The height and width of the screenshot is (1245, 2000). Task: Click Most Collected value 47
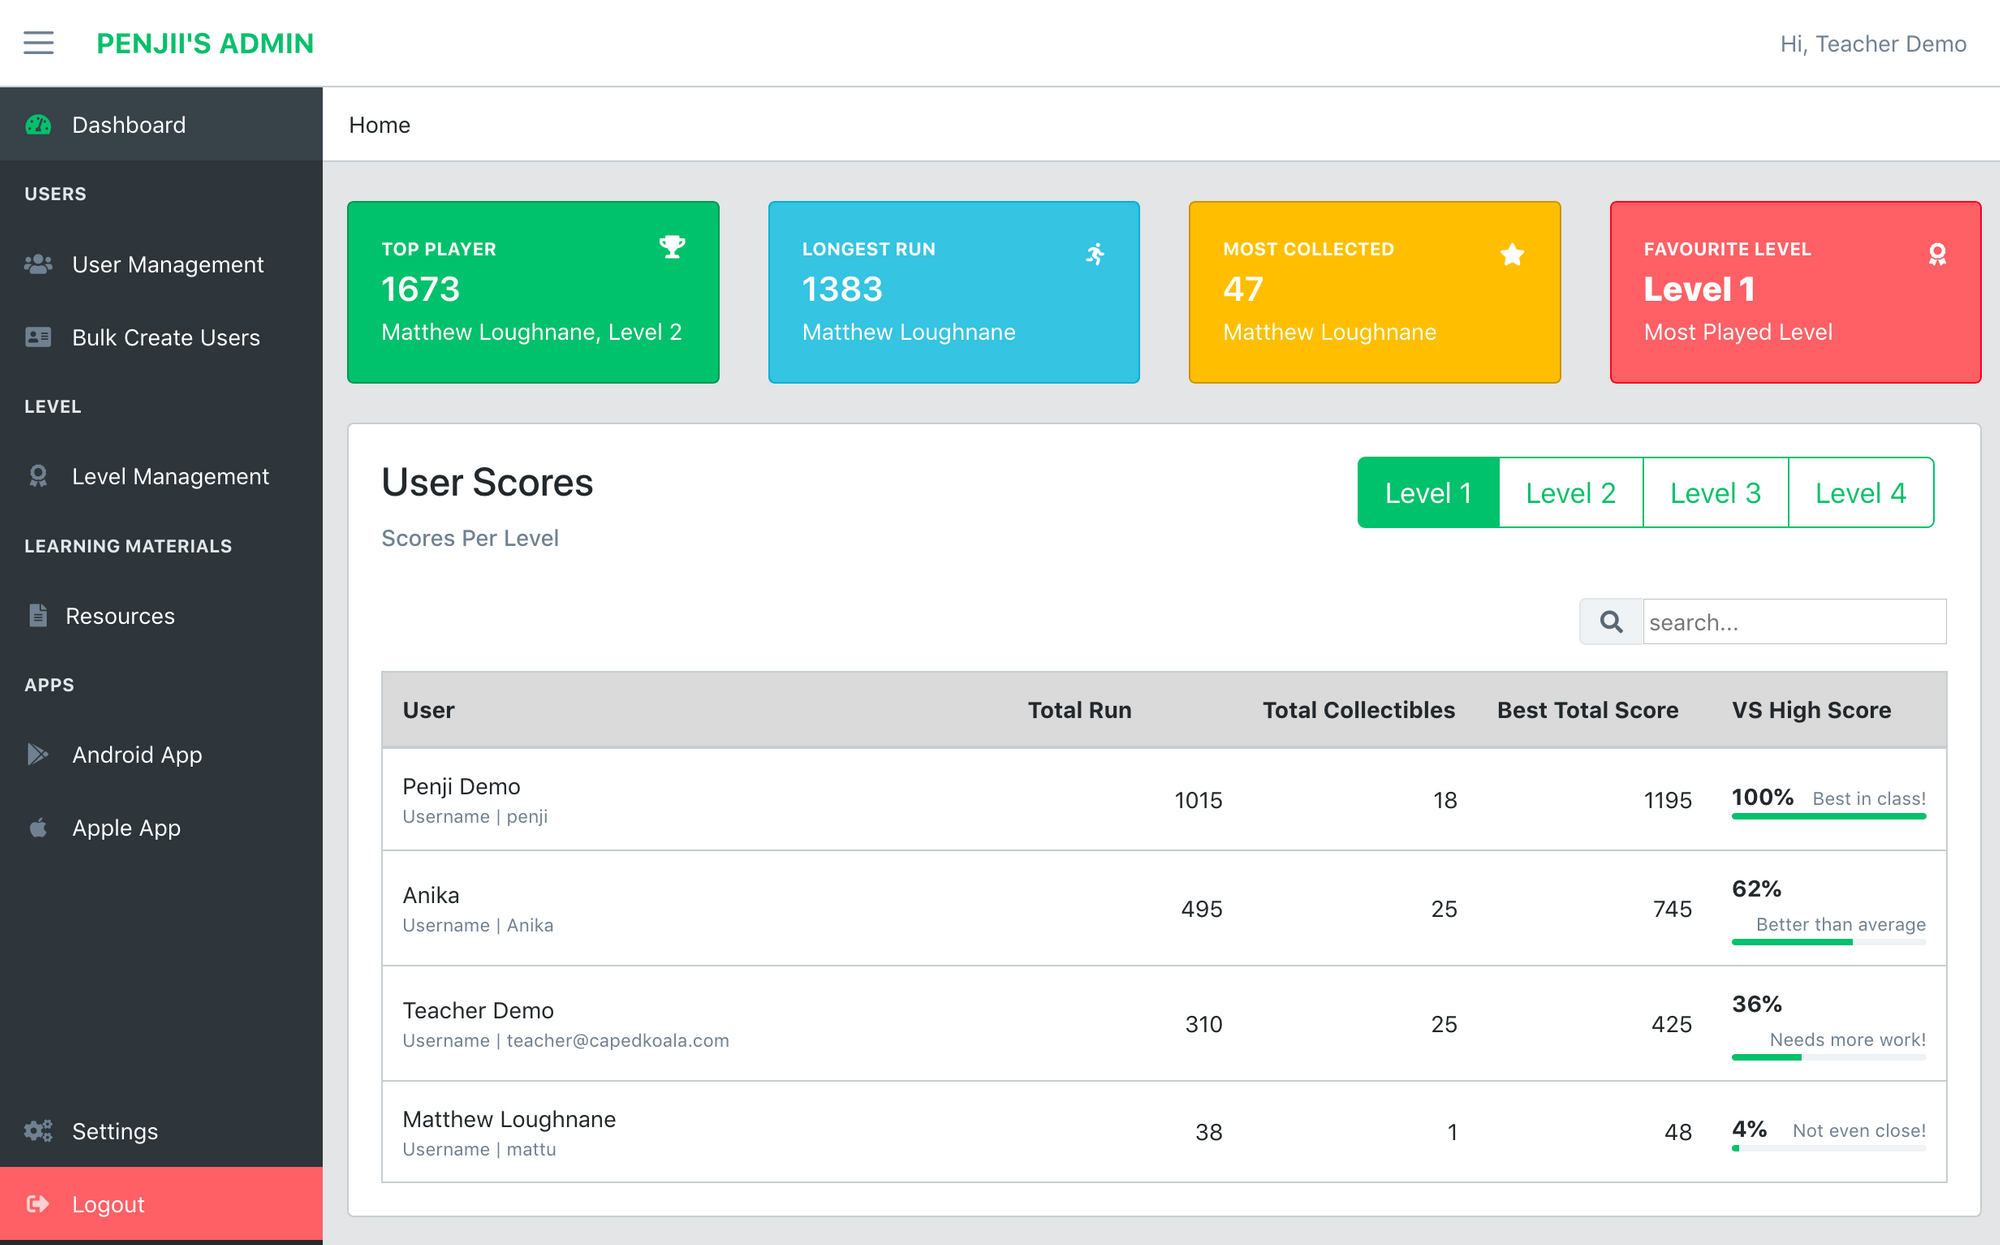[x=1243, y=289]
